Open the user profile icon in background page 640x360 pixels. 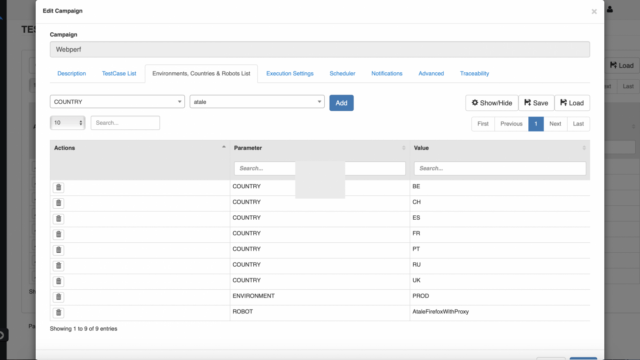pyautogui.click(x=610, y=9)
